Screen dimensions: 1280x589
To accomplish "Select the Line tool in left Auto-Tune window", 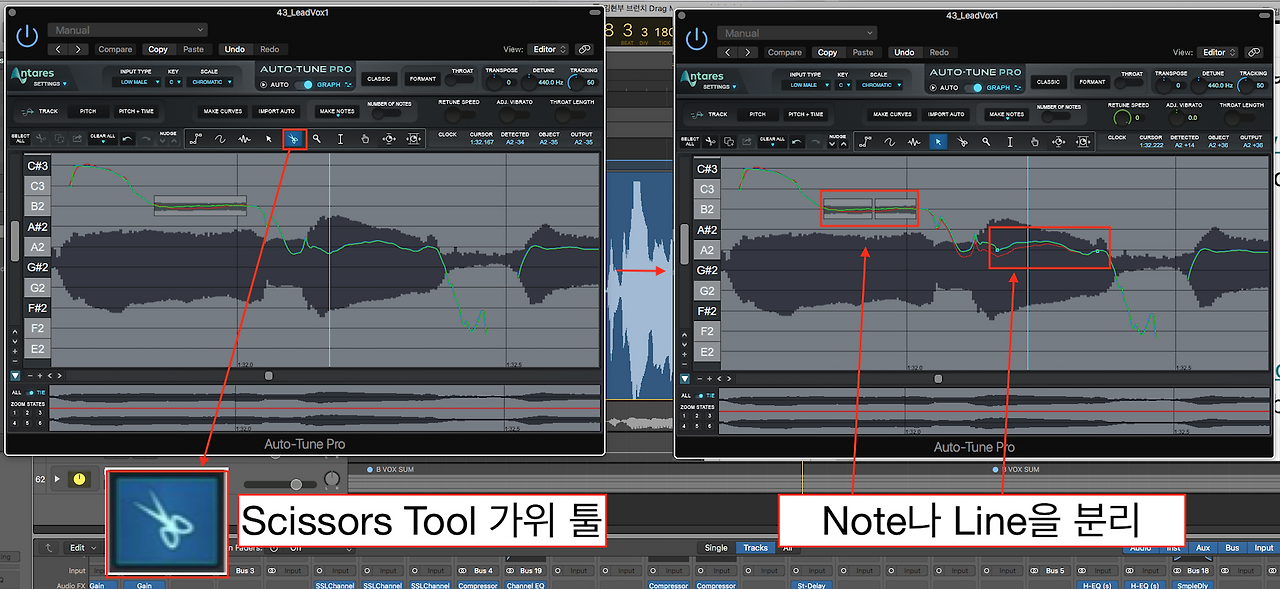I will [x=196, y=139].
